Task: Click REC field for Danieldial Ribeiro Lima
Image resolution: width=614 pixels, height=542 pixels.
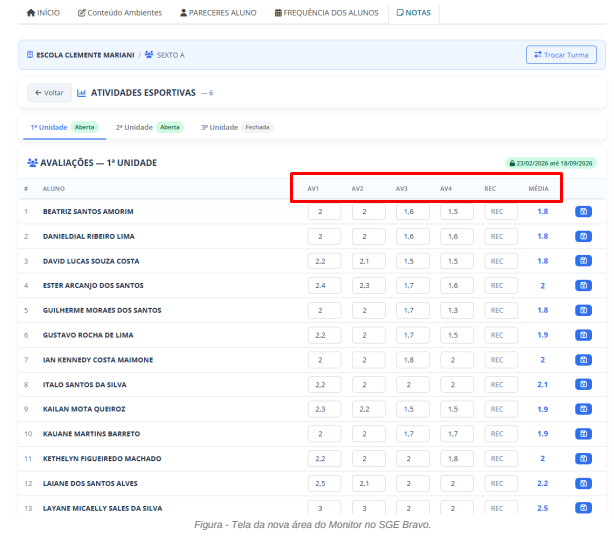Action: coord(501,236)
